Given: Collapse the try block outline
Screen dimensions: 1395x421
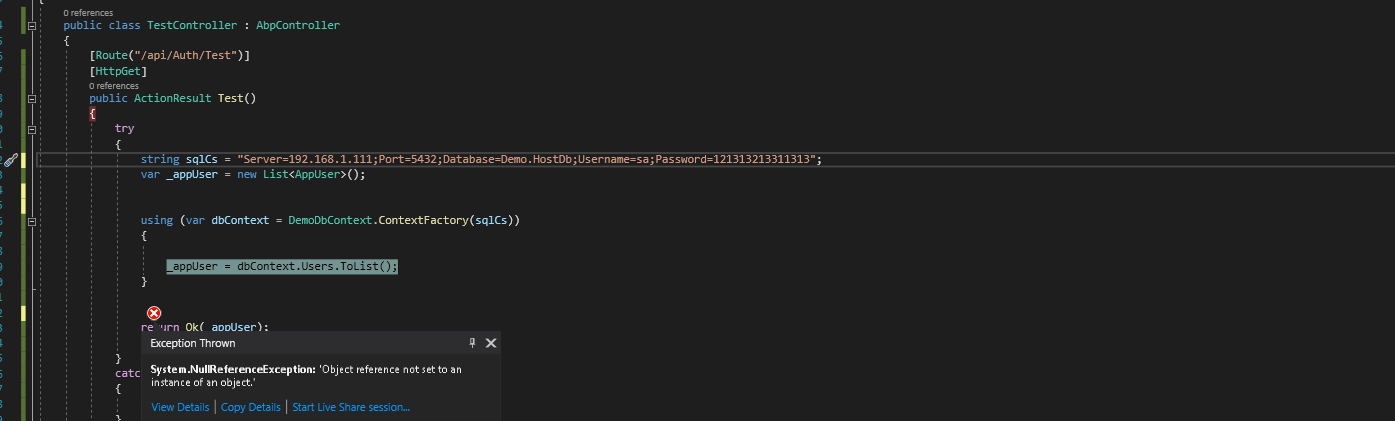Looking at the screenshot, I should point(32,129).
